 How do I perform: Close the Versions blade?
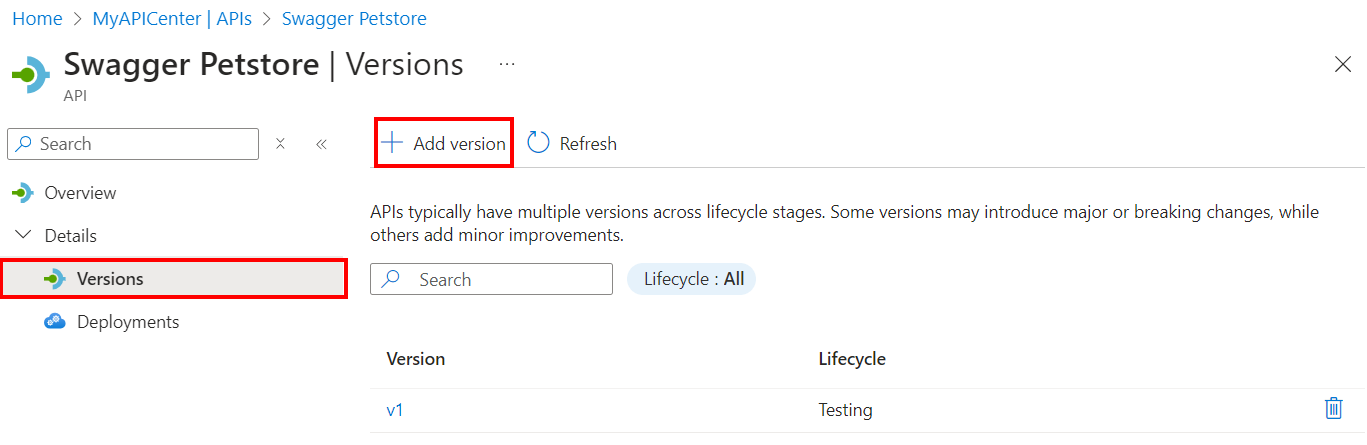coord(1343,65)
